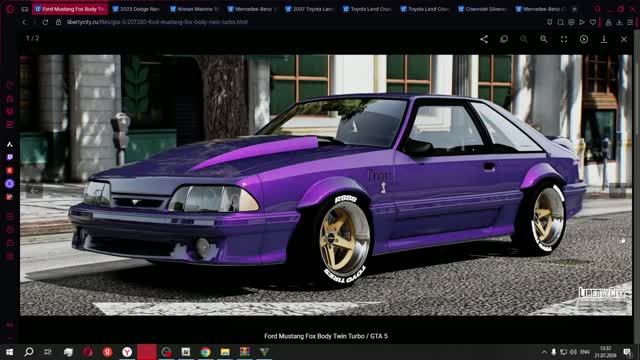Open volume control in system tray

click(573, 352)
